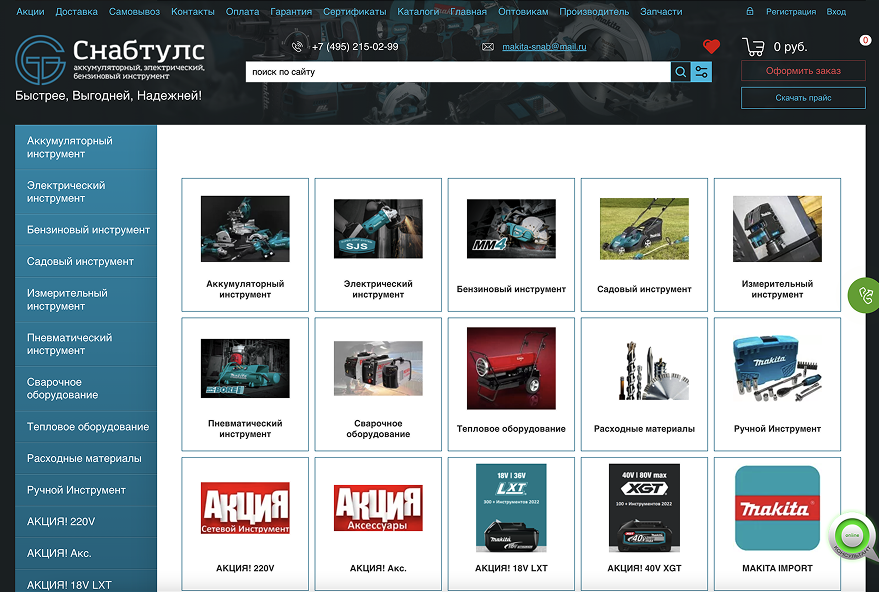This screenshot has height=592, width=879.
Task: Open Оптовикам in top menu
Action: click(523, 12)
